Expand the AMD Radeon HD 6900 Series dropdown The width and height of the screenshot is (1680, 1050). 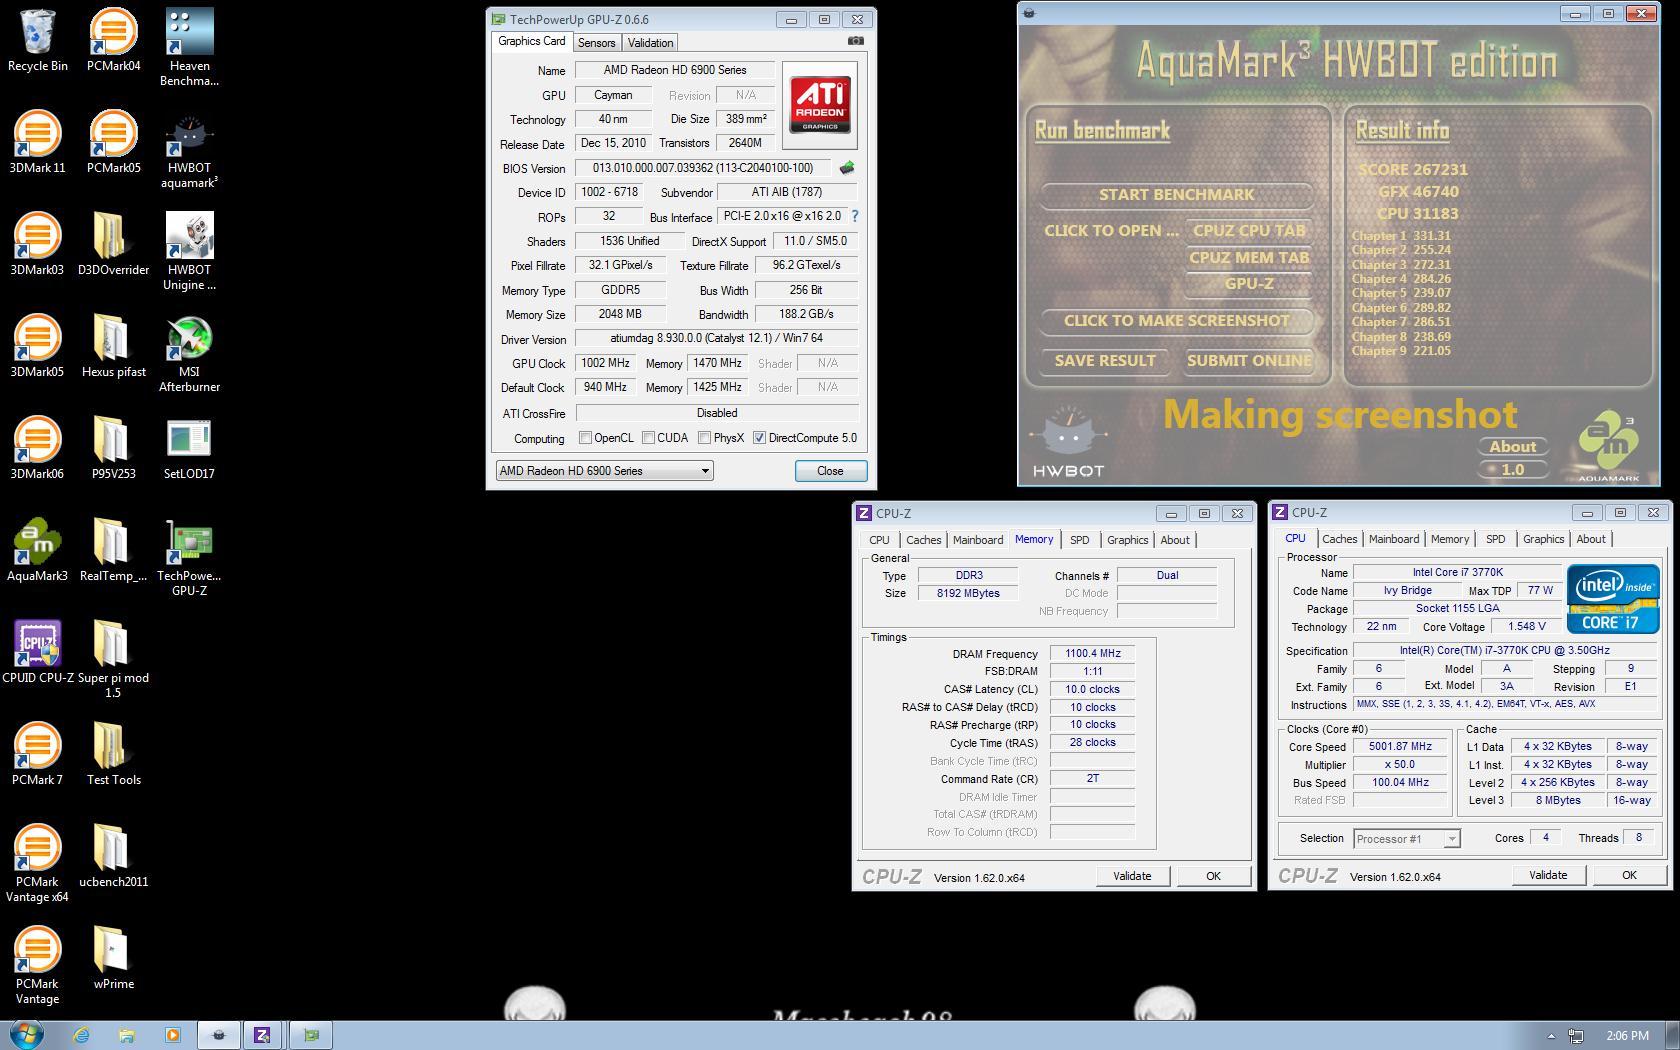[x=604, y=471]
